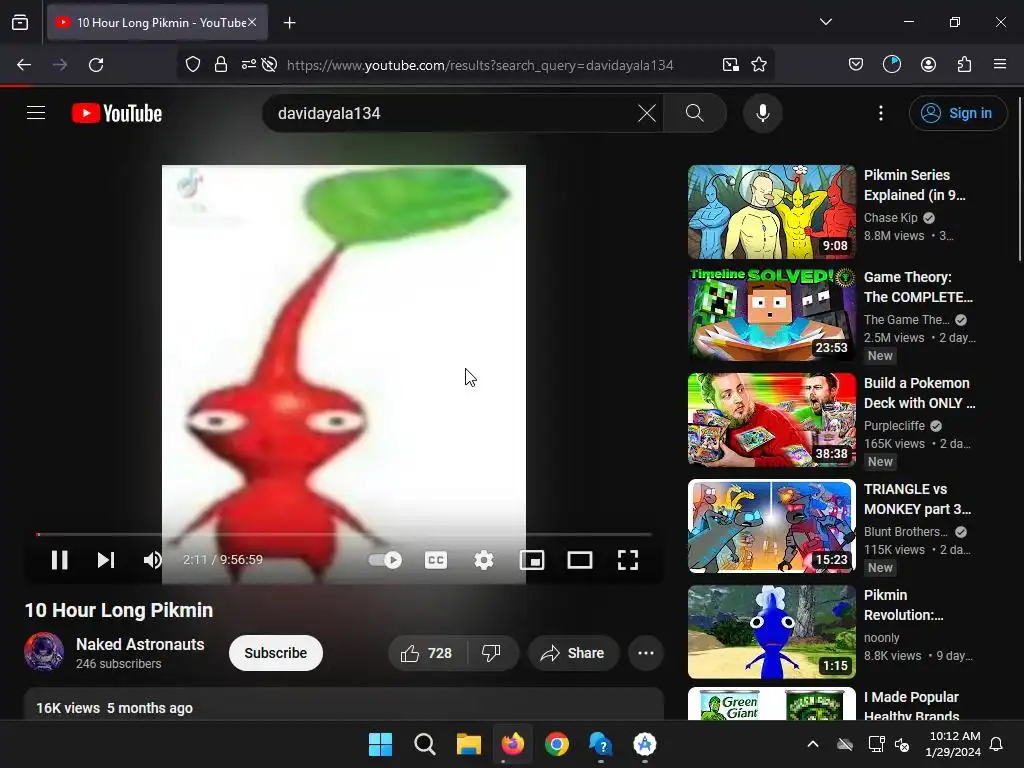The width and height of the screenshot is (1024, 768).
Task: Click the address bar URL
Action: (x=480, y=65)
